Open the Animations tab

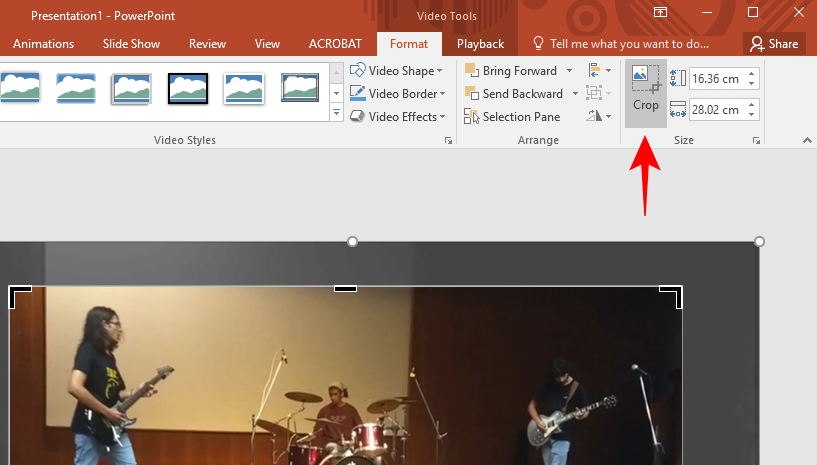[44, 44]
